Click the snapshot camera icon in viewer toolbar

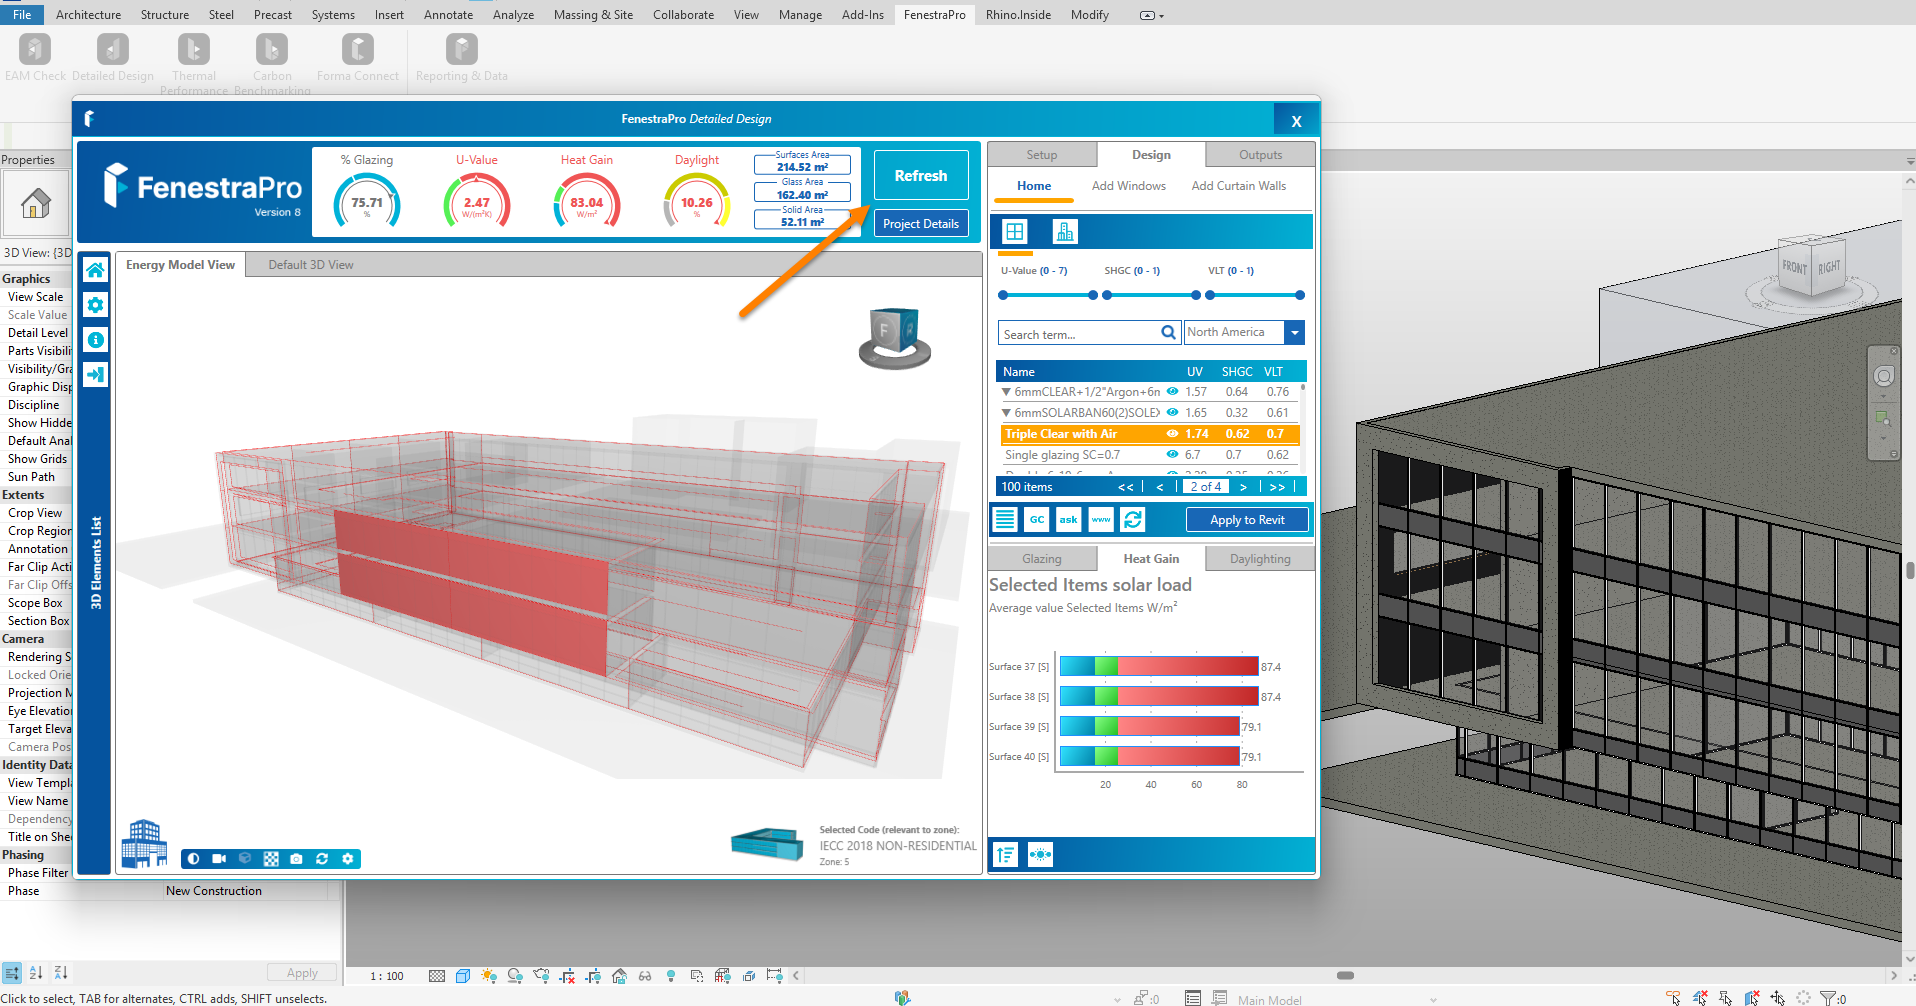point(296,859)
